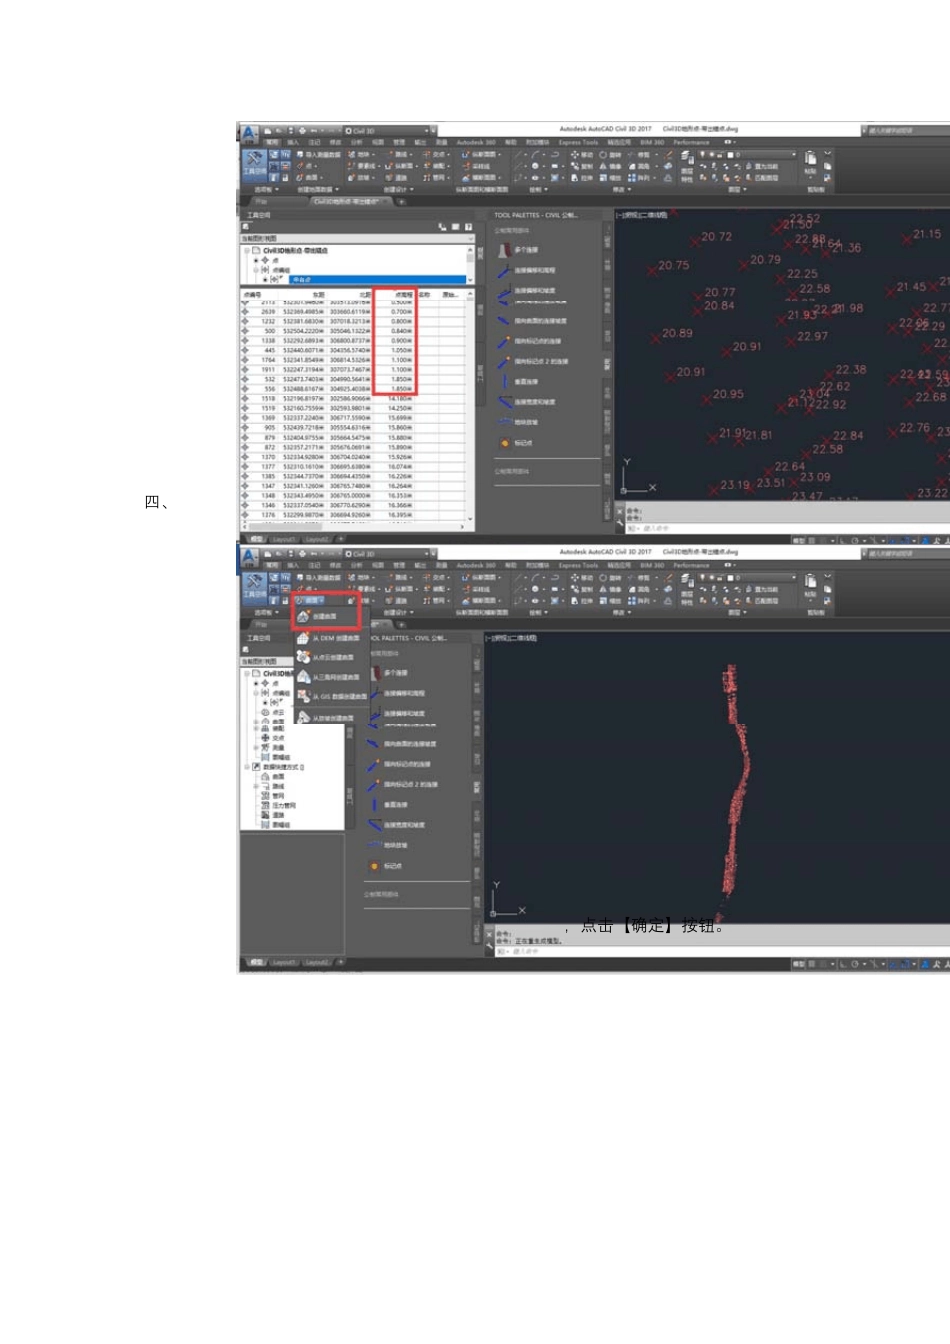Click 置为当前 layer tool in upper ribbon
The width and height of the screenshot is (950, 1344).
coord(762,167)
